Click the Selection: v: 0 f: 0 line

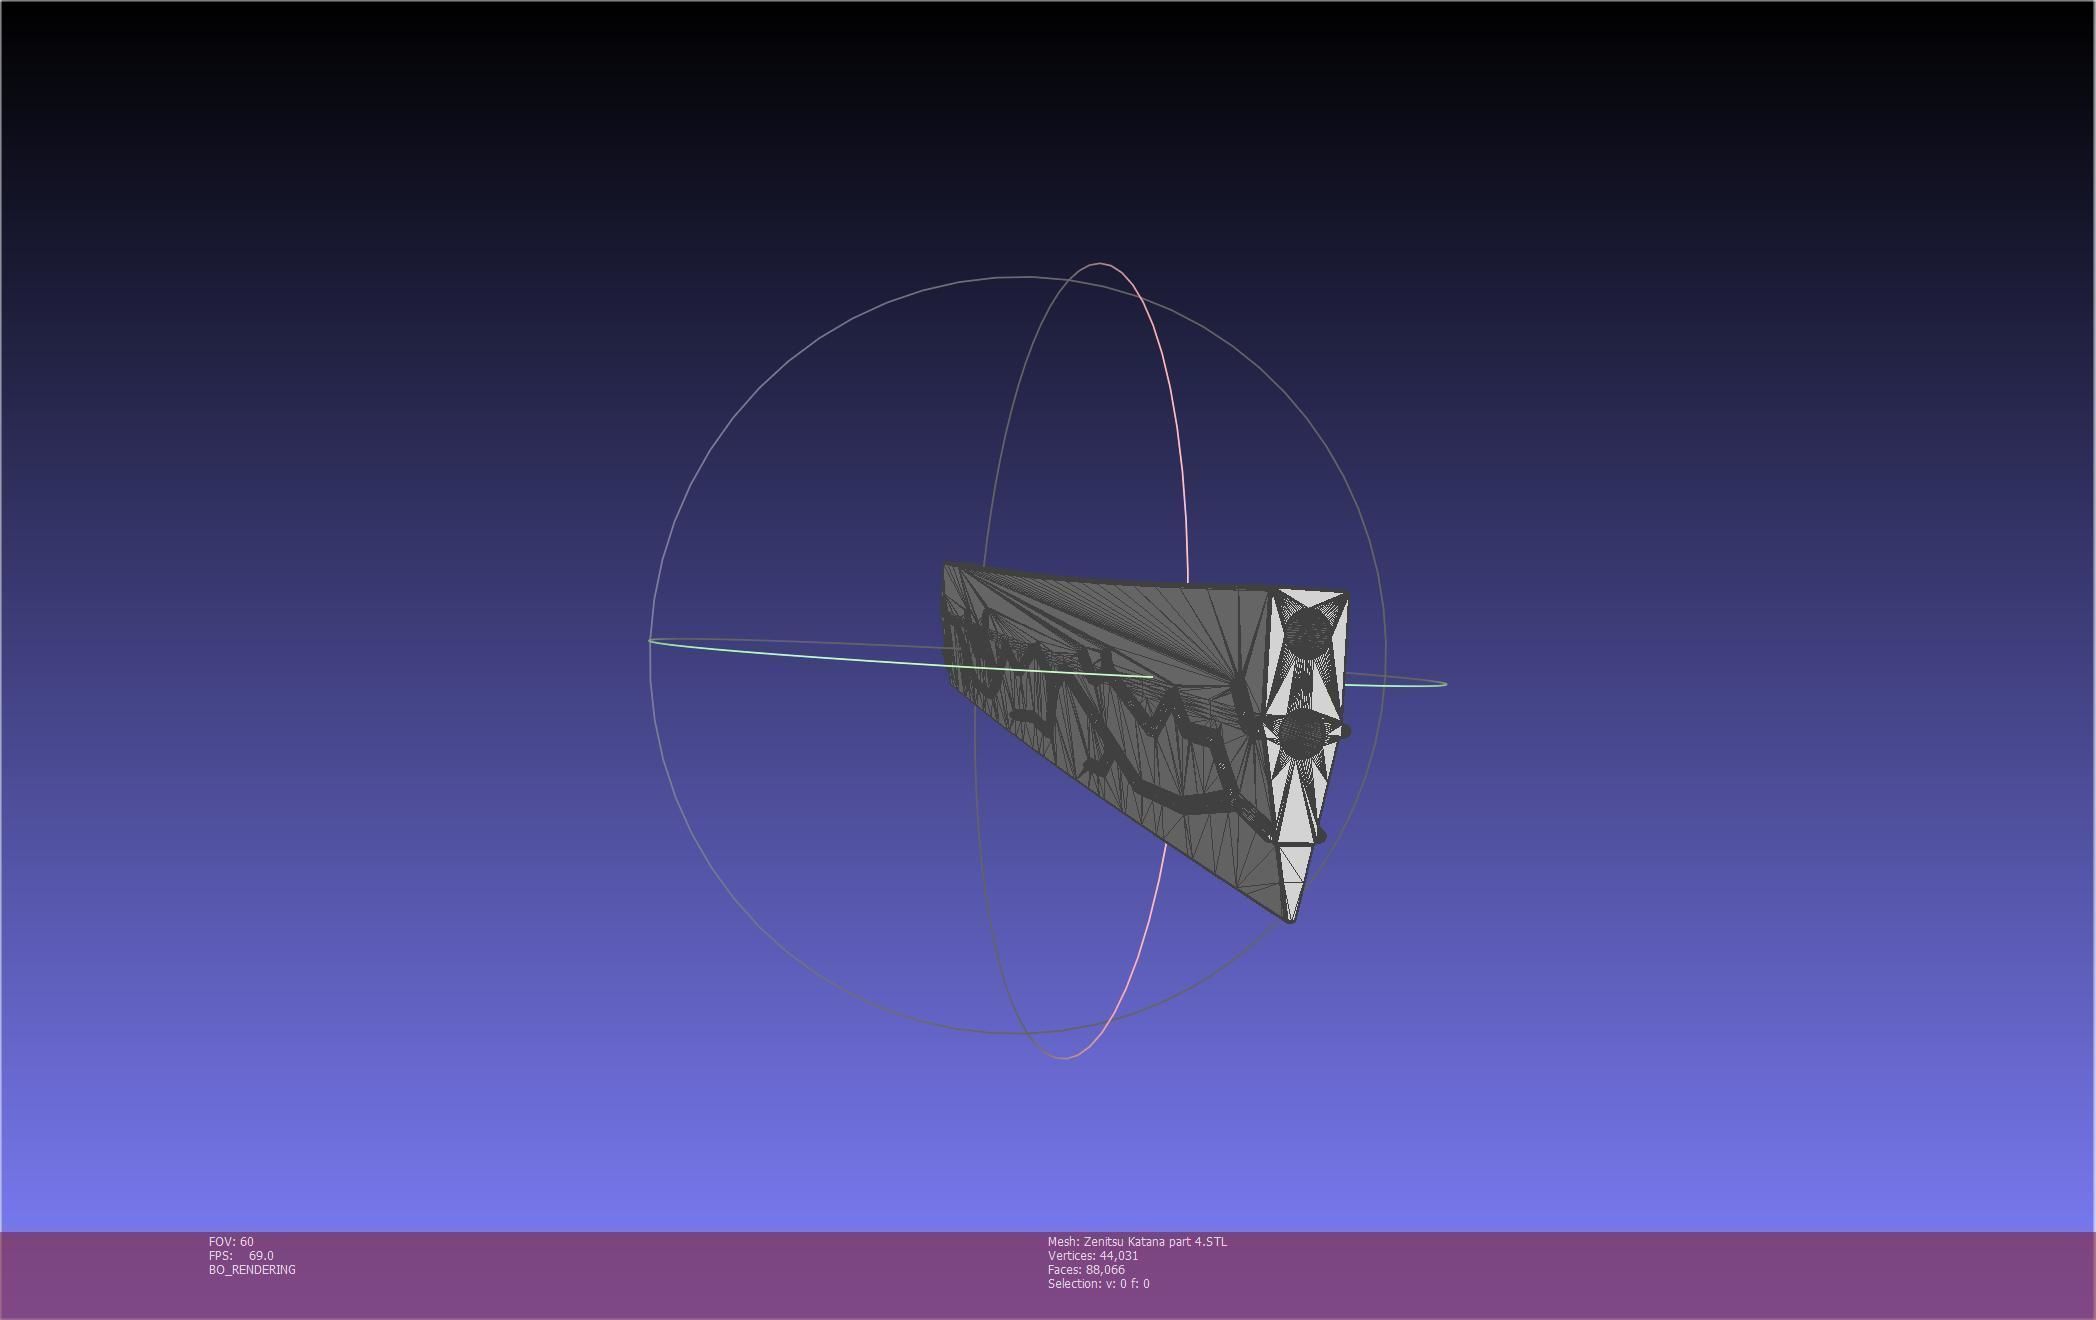(1098, 1283)
